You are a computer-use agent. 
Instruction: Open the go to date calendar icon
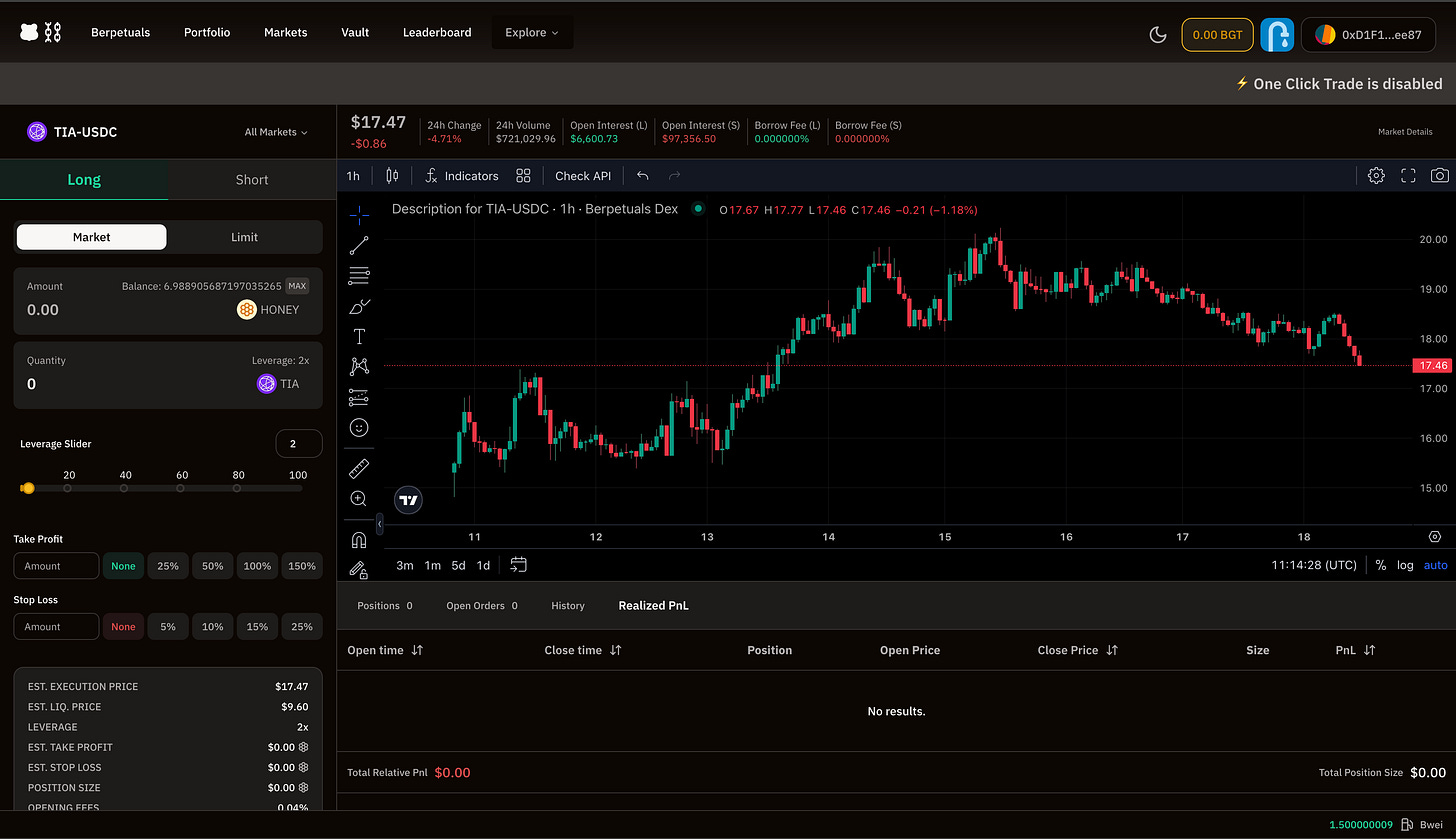tap(518, 565)
